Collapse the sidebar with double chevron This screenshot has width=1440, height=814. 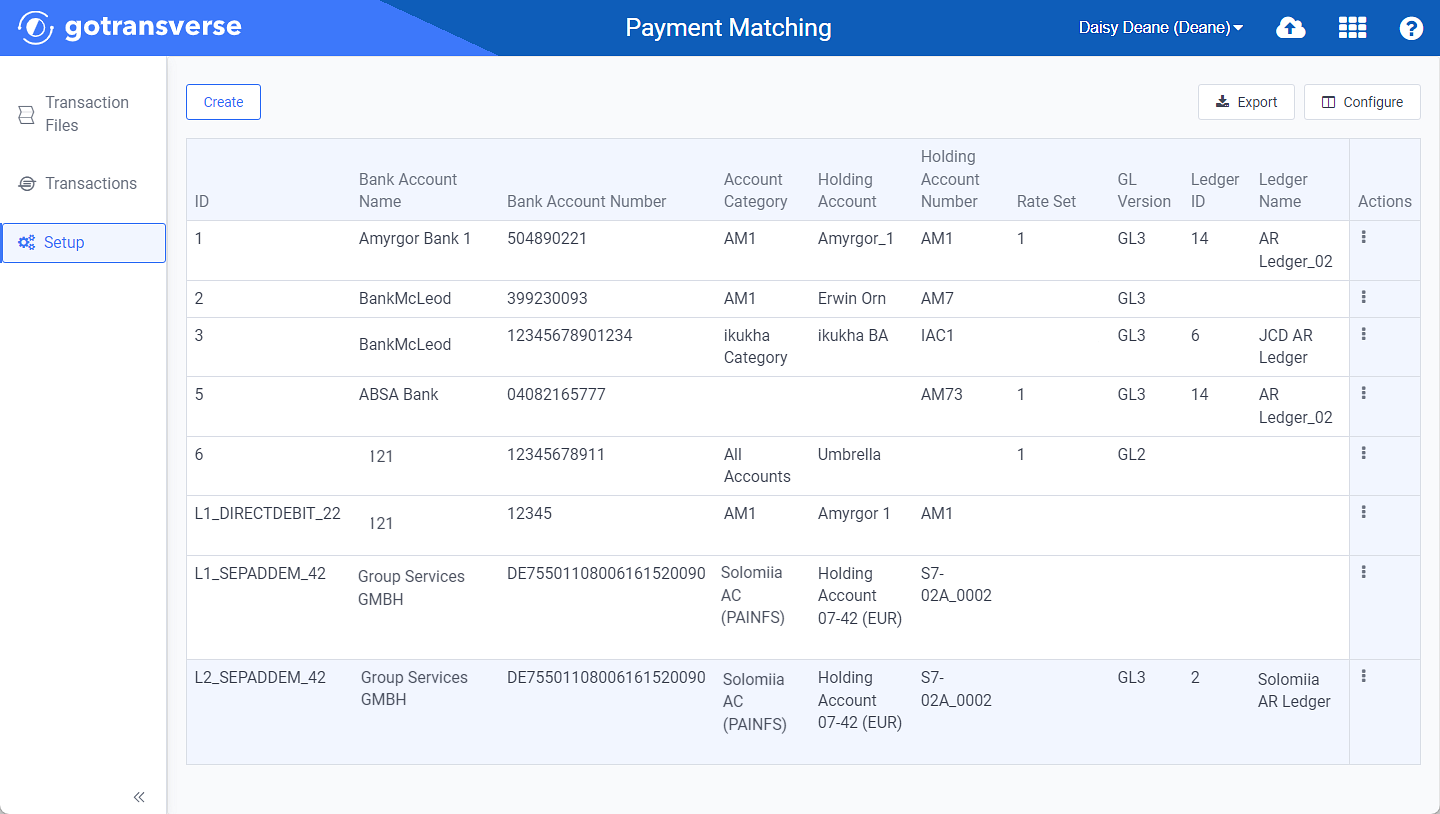[139, 797]
